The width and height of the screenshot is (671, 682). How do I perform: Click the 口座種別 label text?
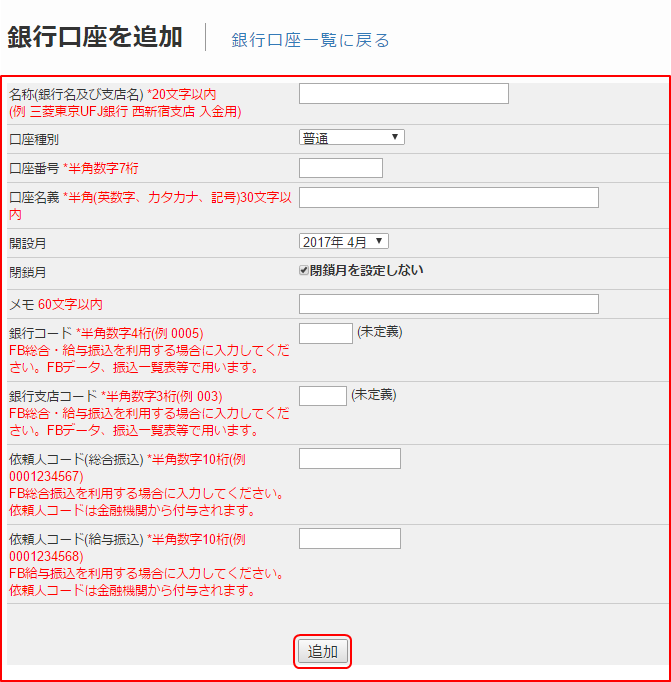point(34,140)
